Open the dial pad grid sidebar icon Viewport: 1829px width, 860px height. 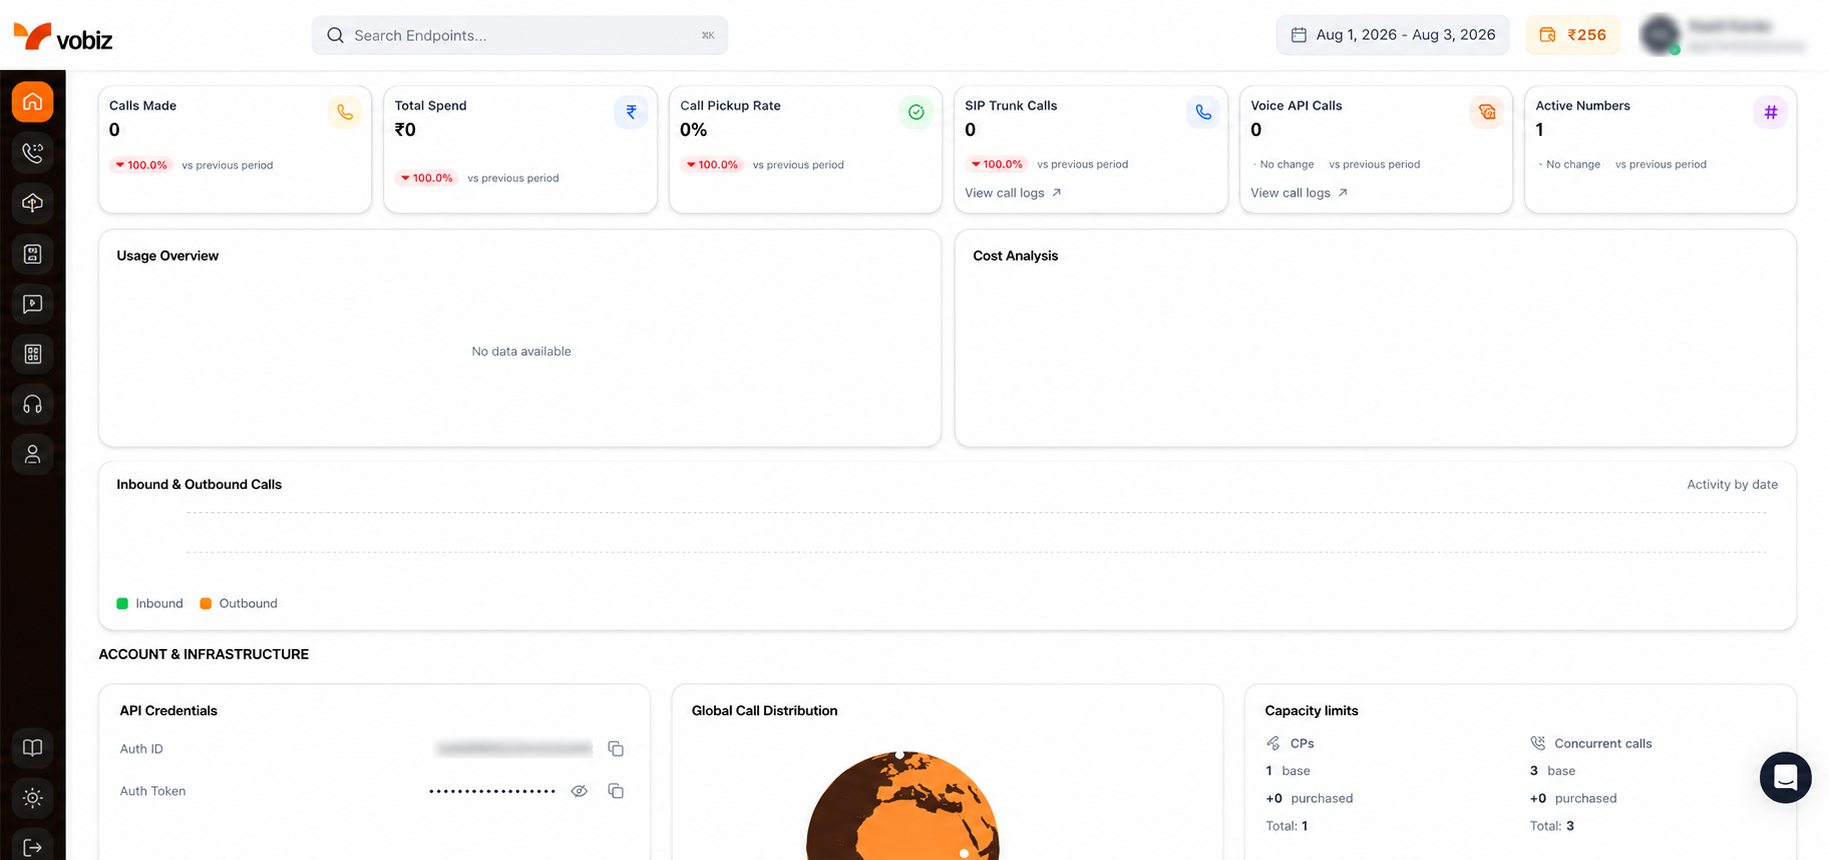pyautogui.click(x=33, y=354)
